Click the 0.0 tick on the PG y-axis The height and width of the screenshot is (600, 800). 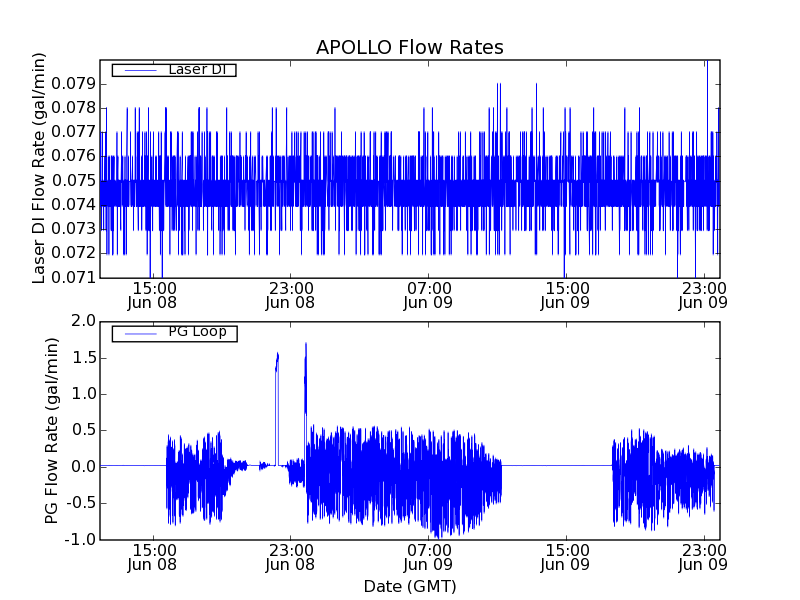83,466
